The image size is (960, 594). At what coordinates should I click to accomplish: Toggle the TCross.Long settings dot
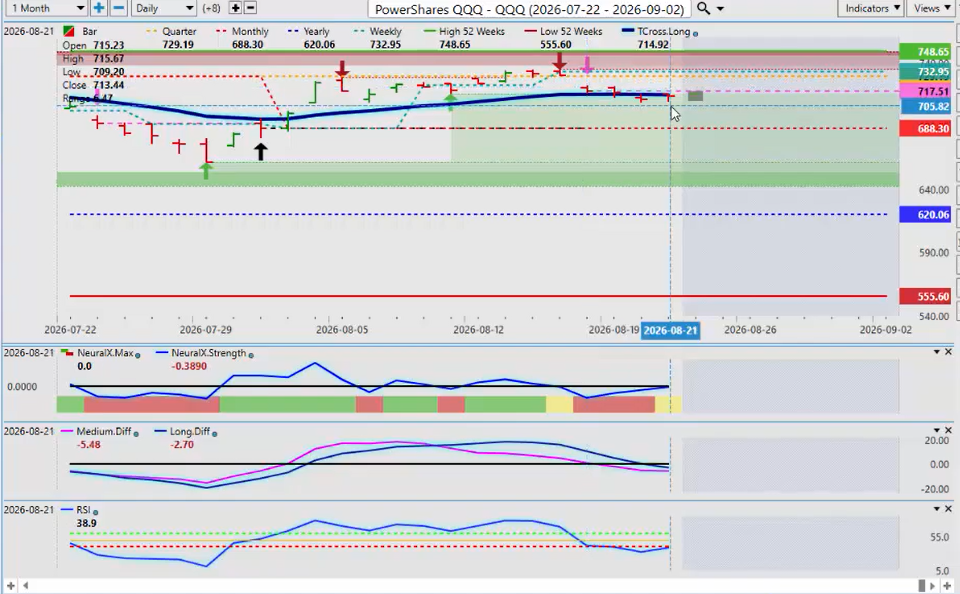(696, 33)
